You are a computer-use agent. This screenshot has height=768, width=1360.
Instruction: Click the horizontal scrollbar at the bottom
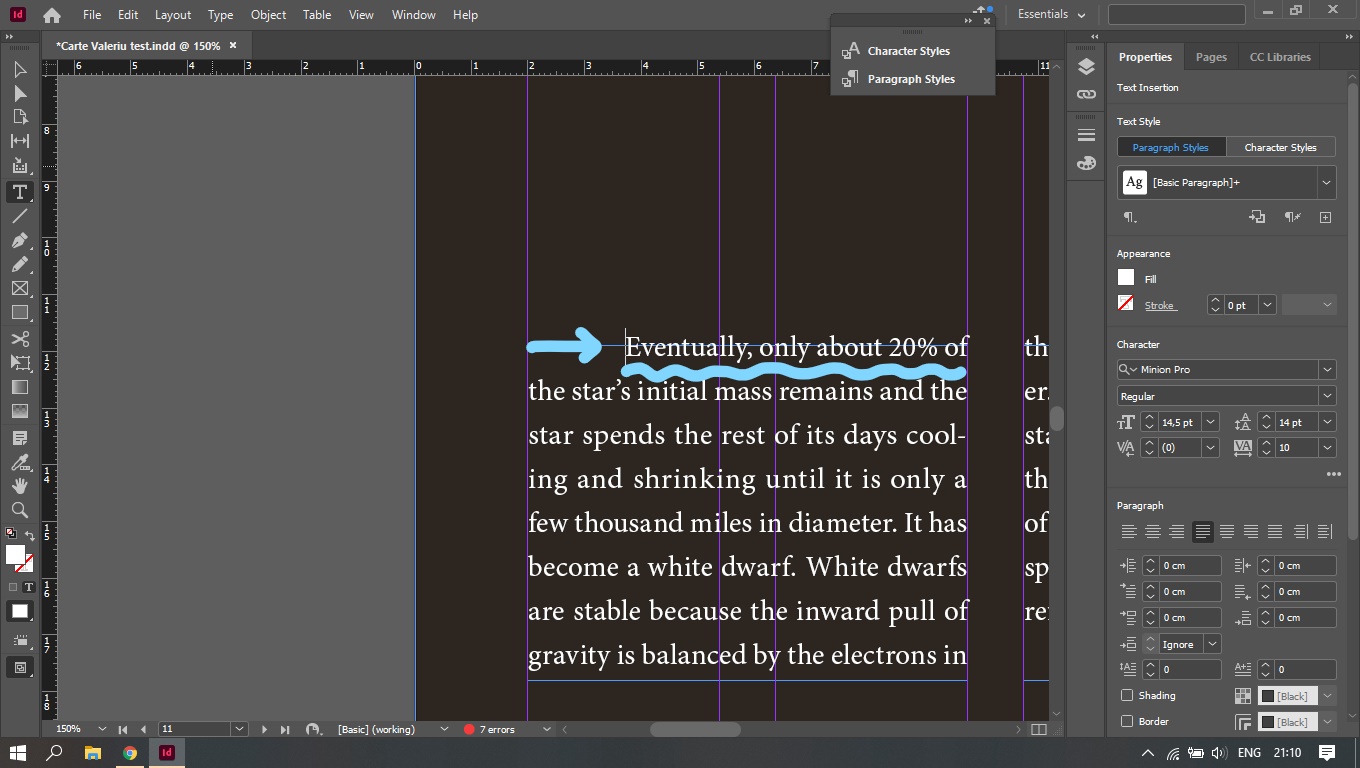[695, 729]
